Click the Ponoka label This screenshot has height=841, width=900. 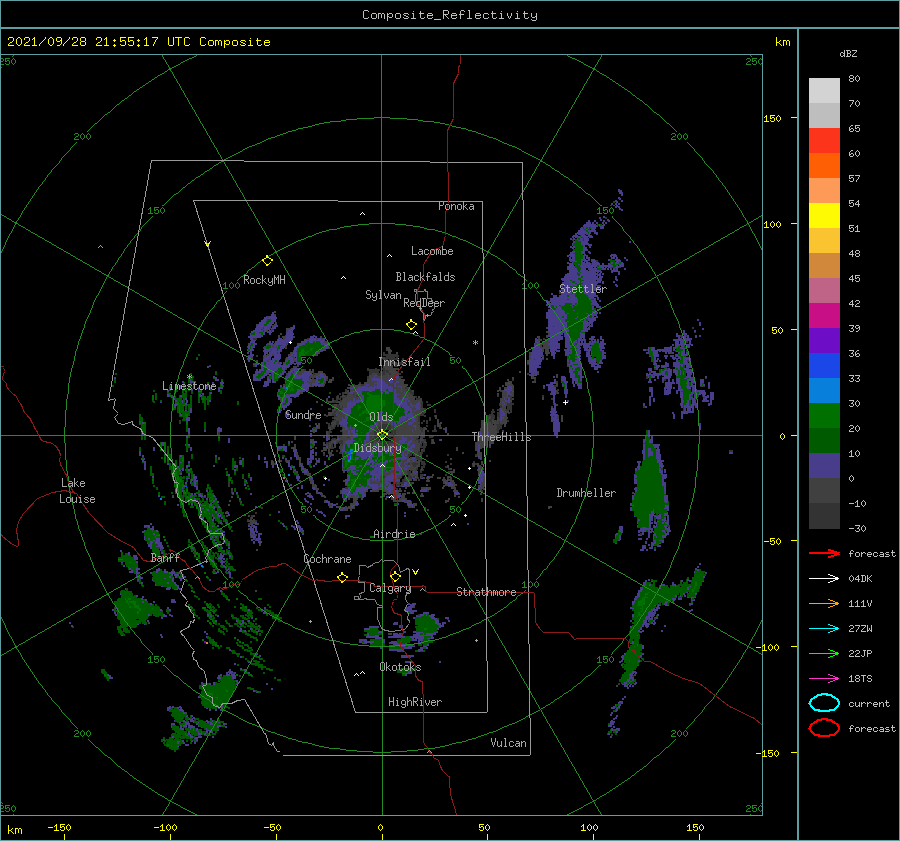[x=456, y=206]
